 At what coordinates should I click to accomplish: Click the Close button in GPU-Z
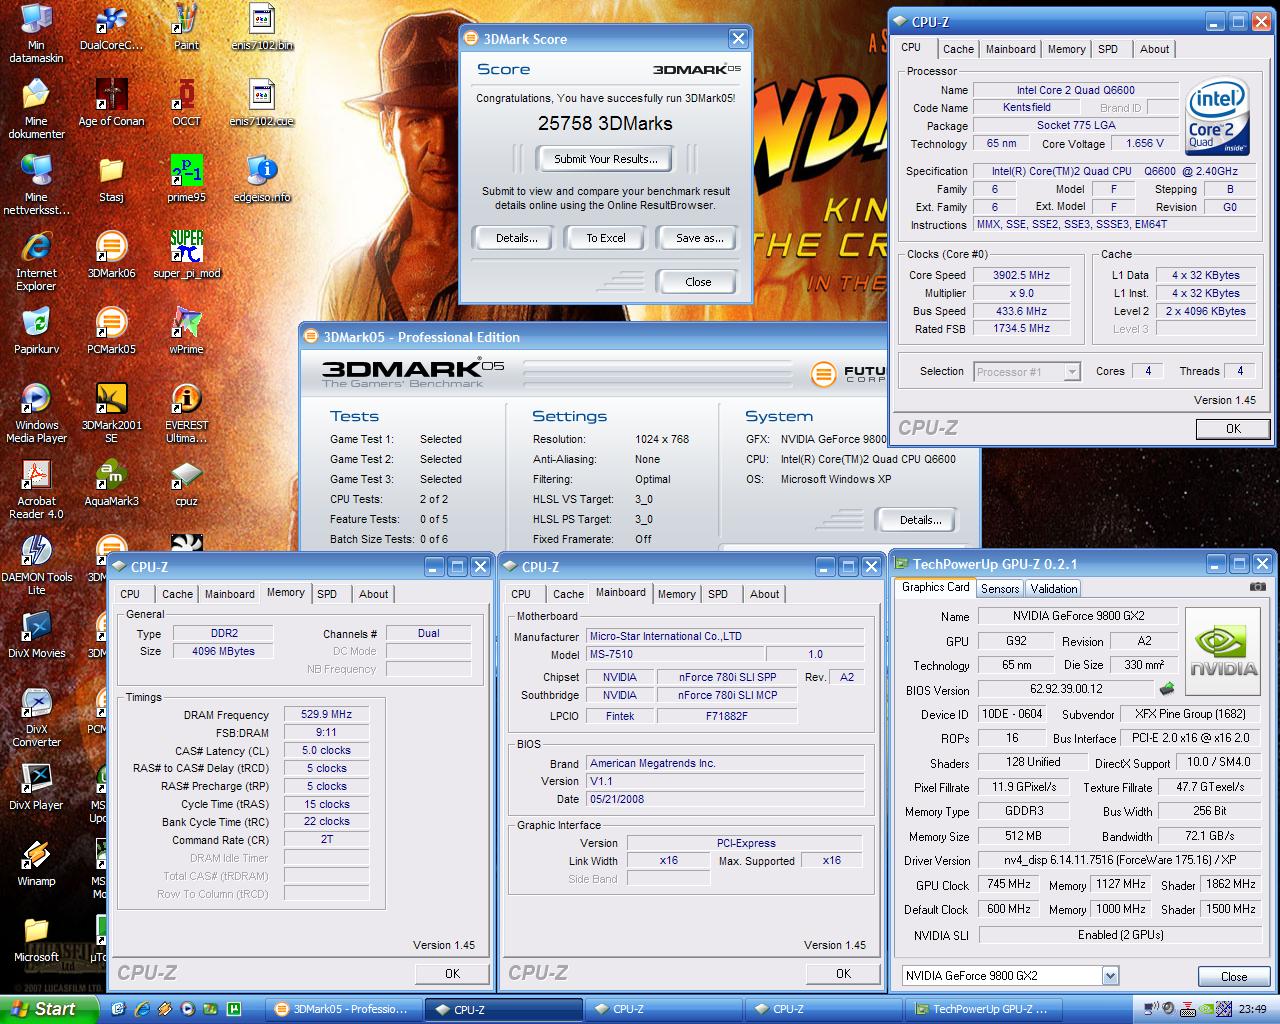click(x=1234, y=976)
